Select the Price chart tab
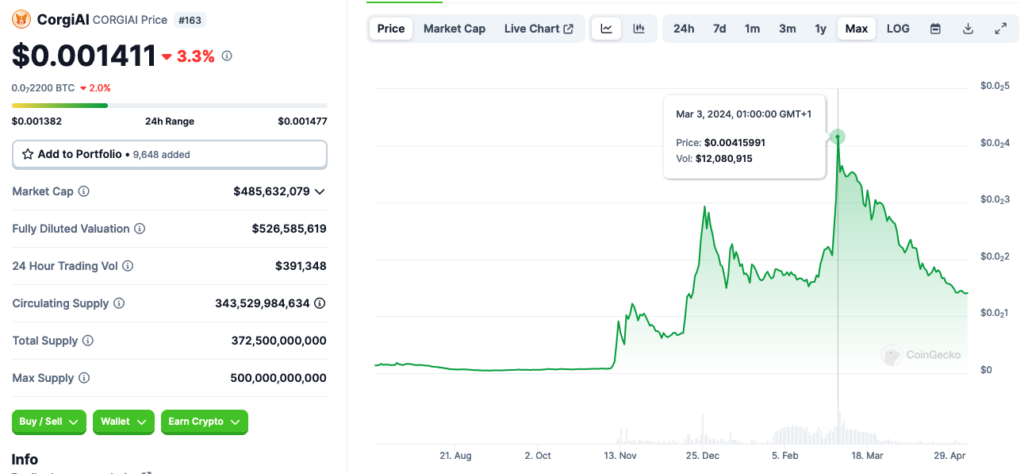Image resolution: width=1024 pixels, height=474 pixels. pos(391,29)
